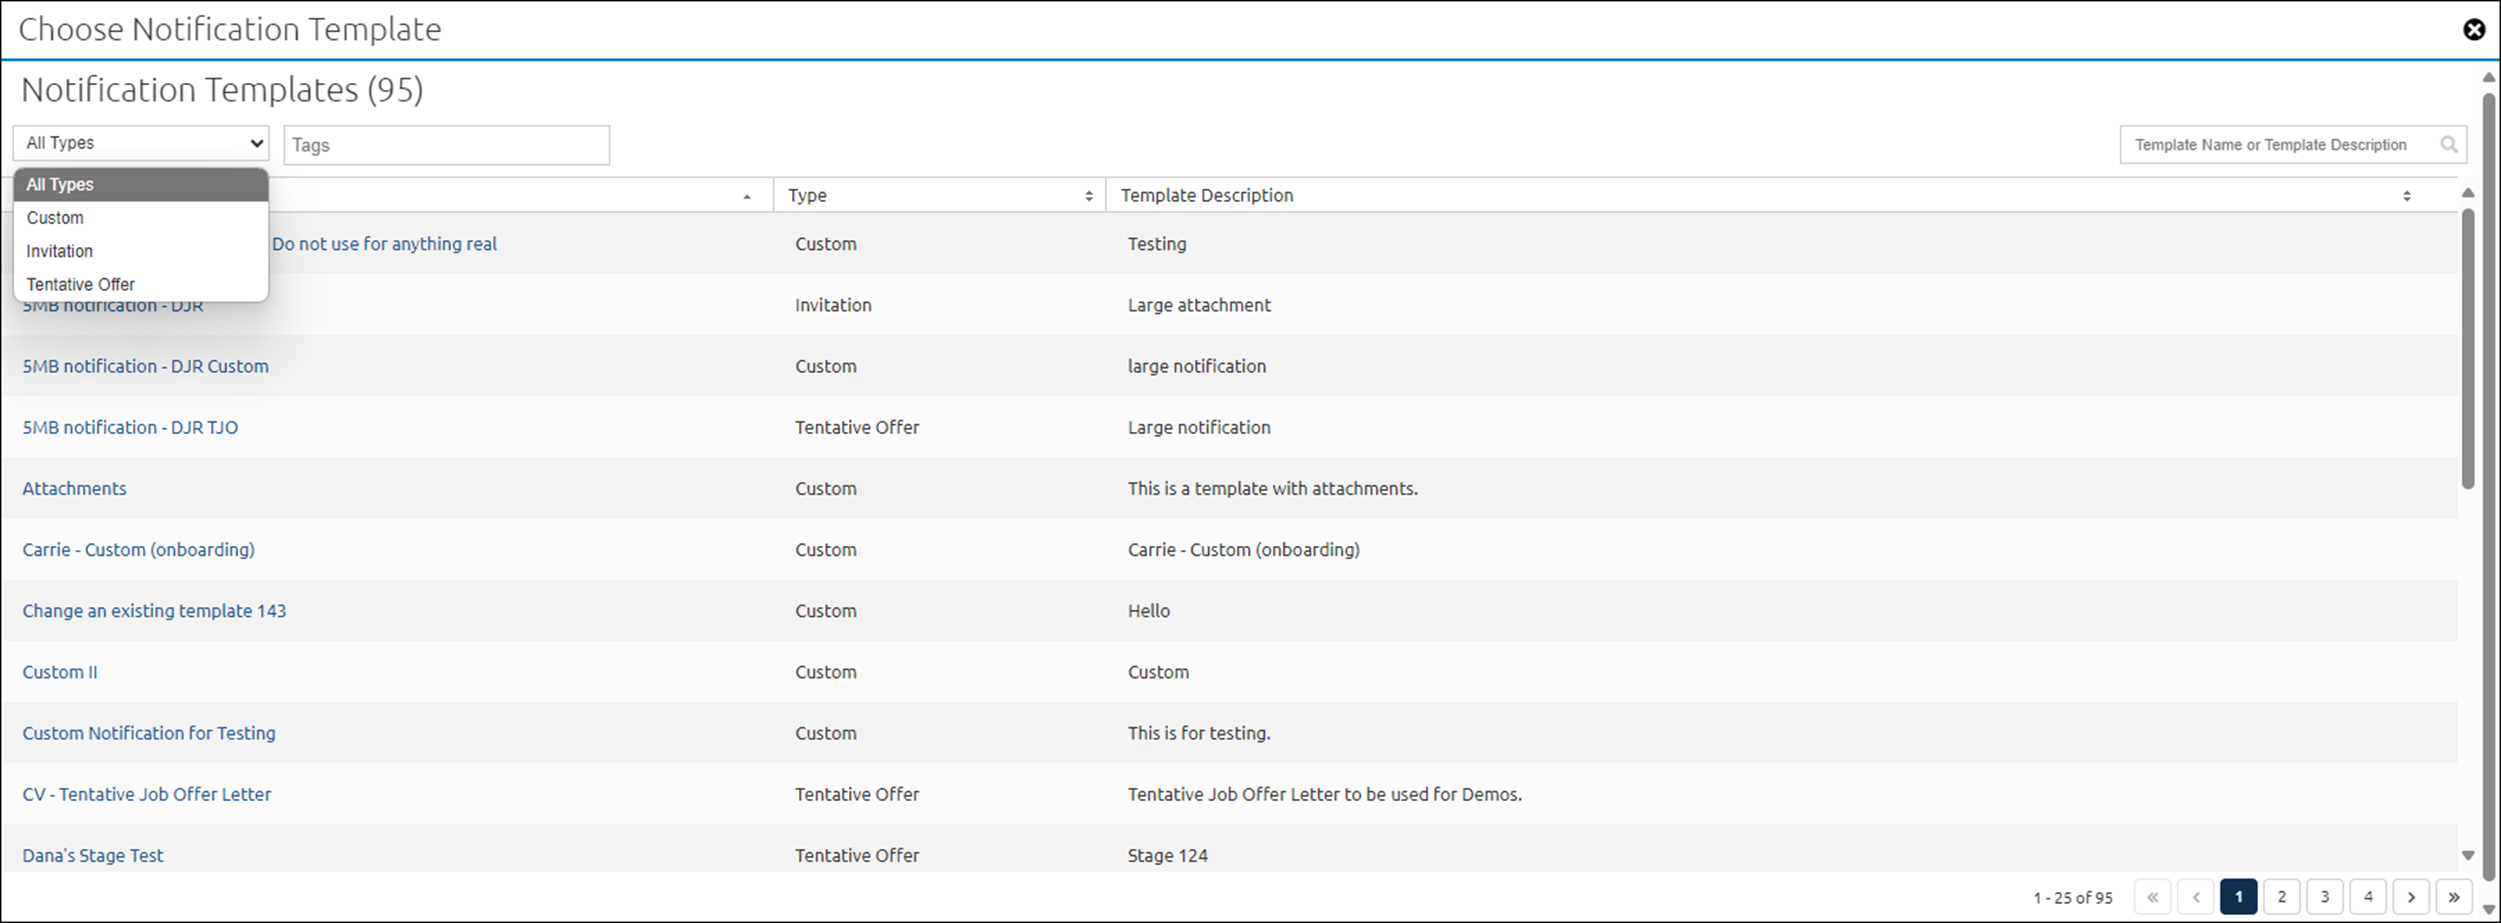This screenshot has width=2501, height=923.
Task: Choose Custom from the type dropdown
Action: [x=141, y=218]
